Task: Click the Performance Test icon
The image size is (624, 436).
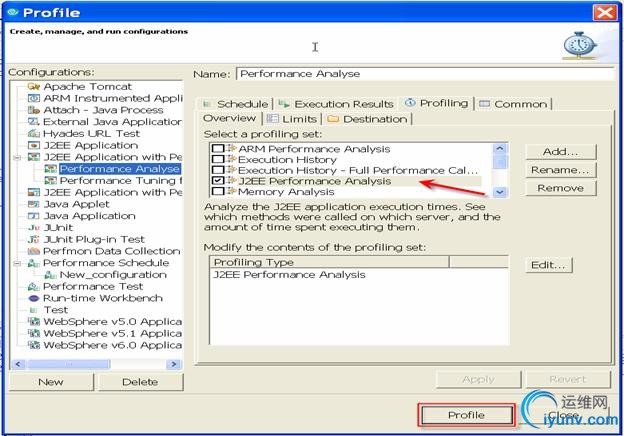Action: [34, 286]
